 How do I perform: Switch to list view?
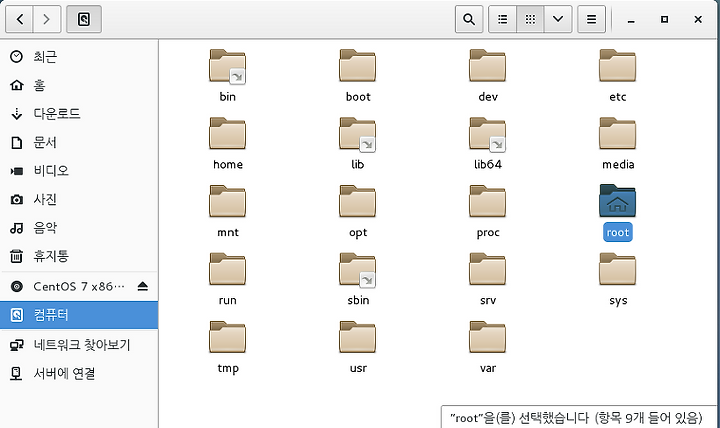503,19
